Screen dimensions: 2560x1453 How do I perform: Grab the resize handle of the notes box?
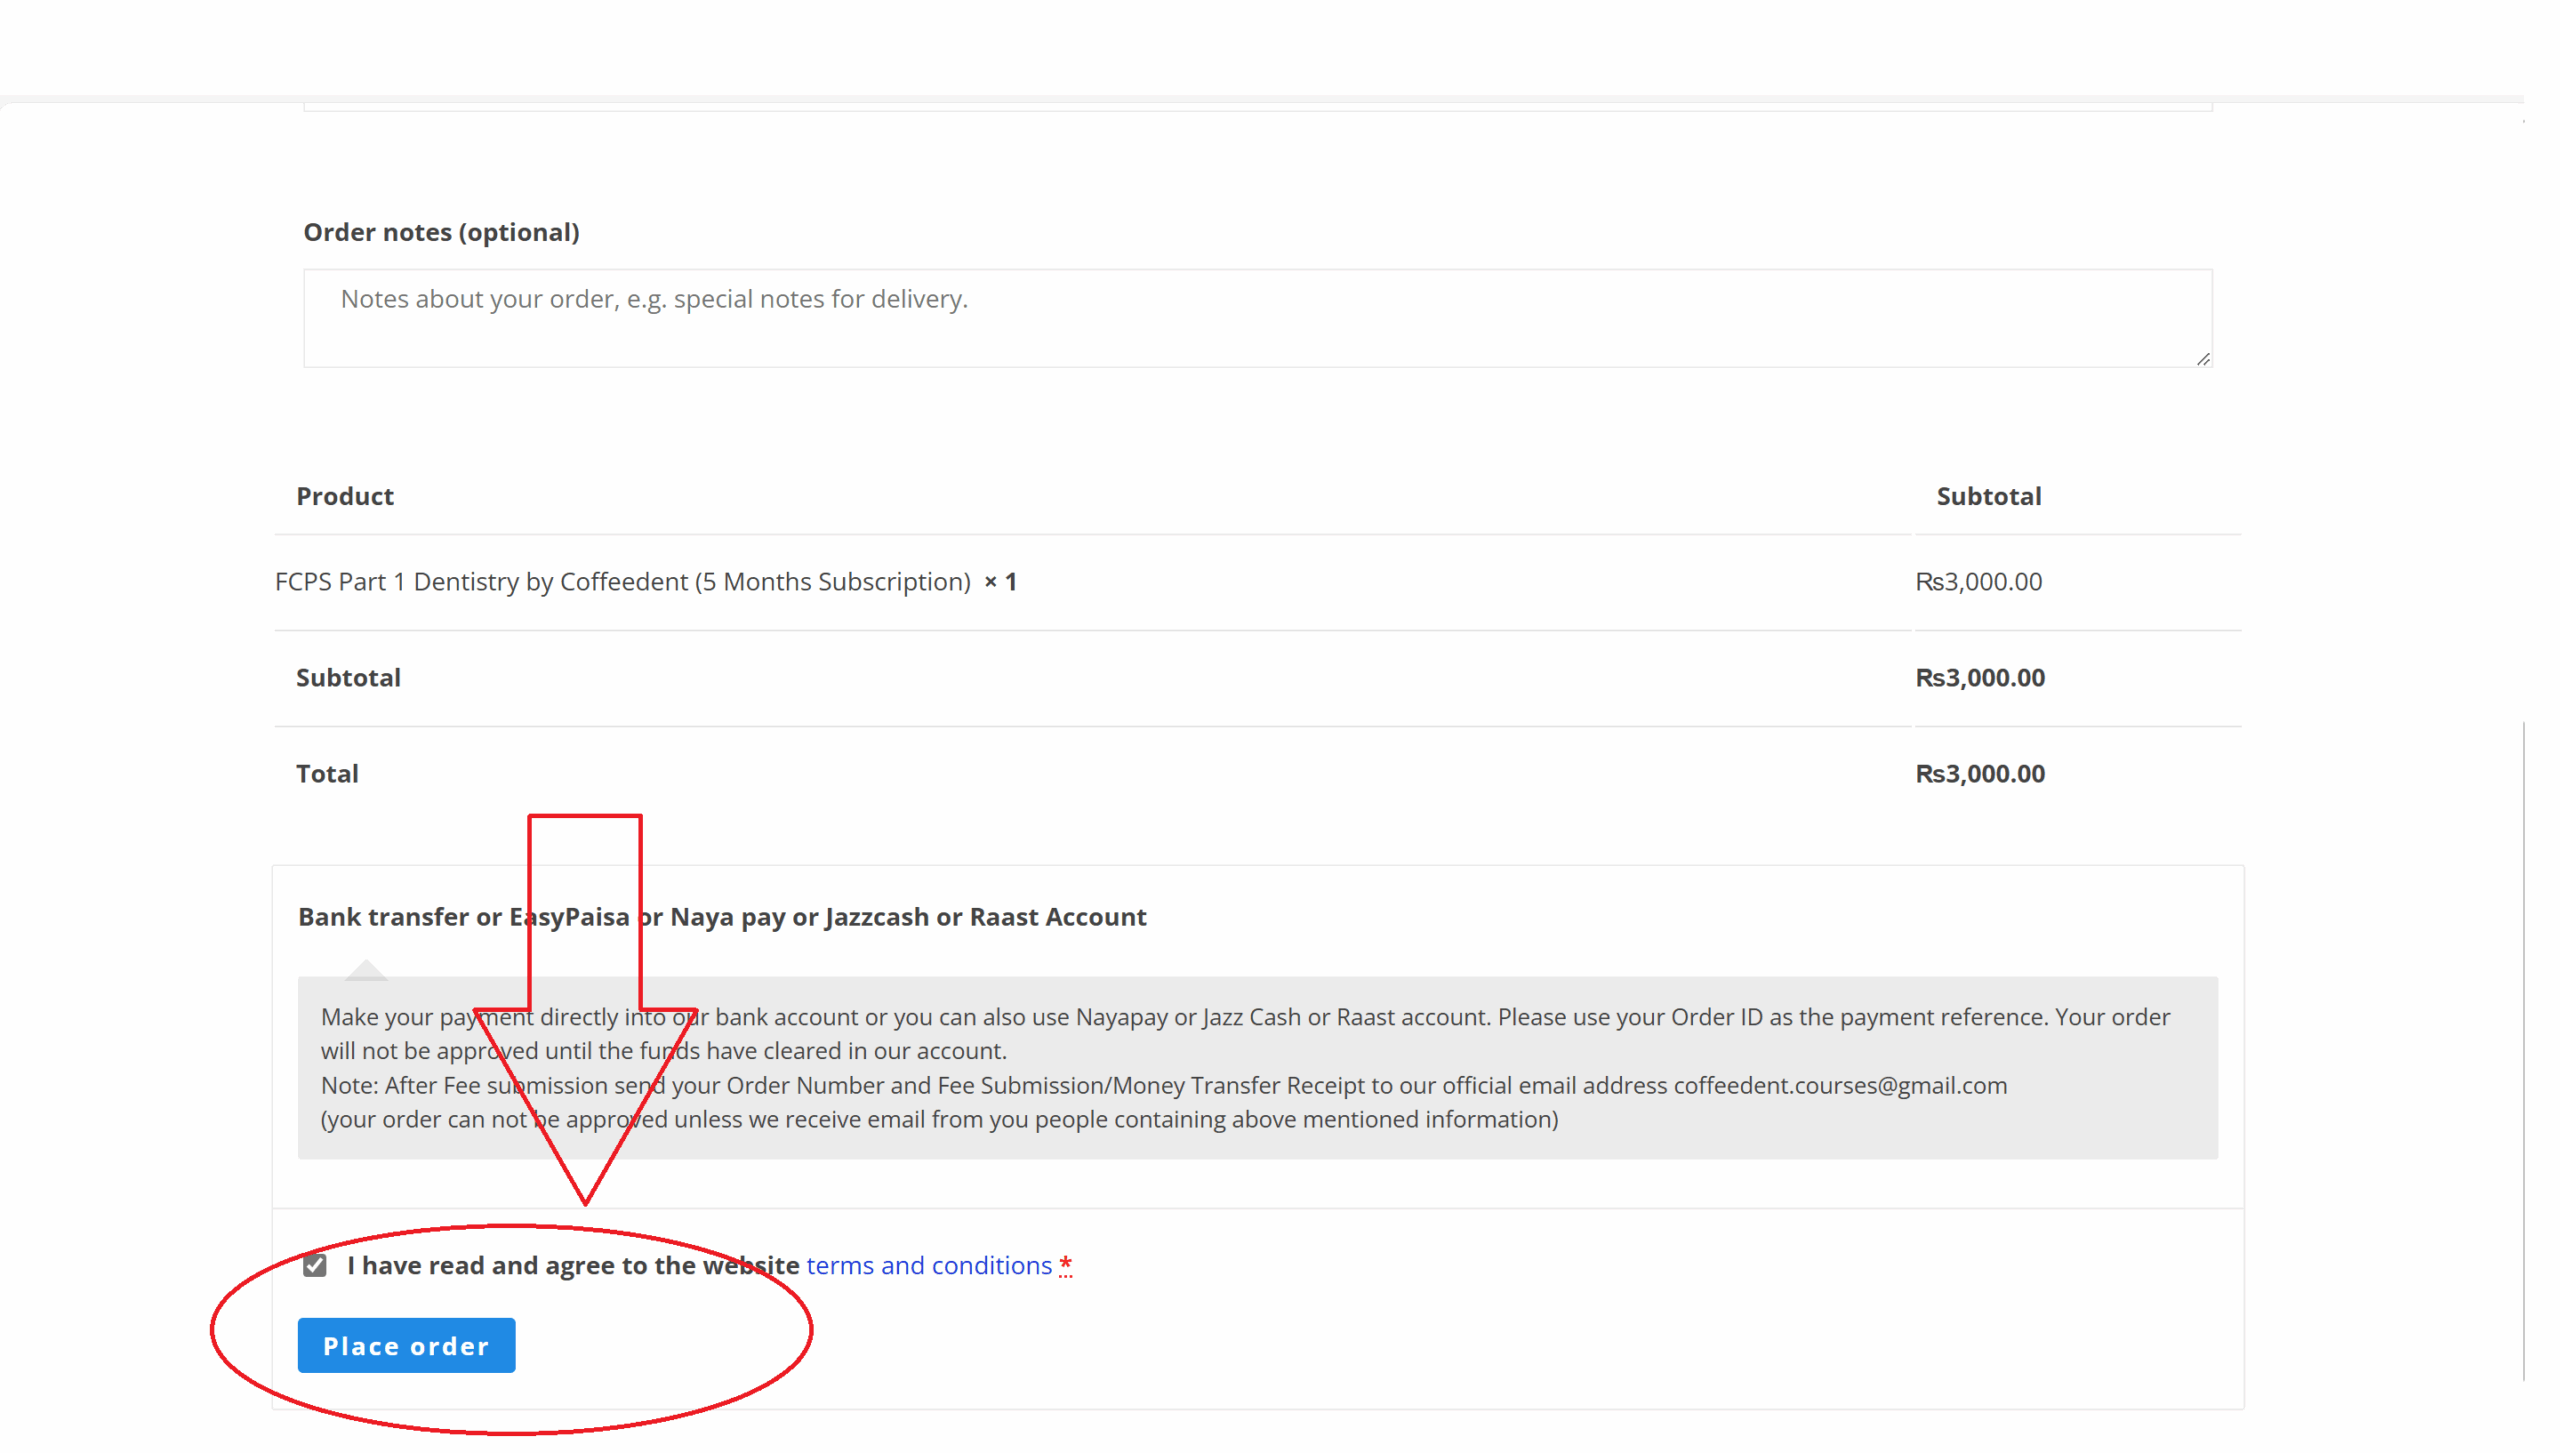(x=2203, y=359)
